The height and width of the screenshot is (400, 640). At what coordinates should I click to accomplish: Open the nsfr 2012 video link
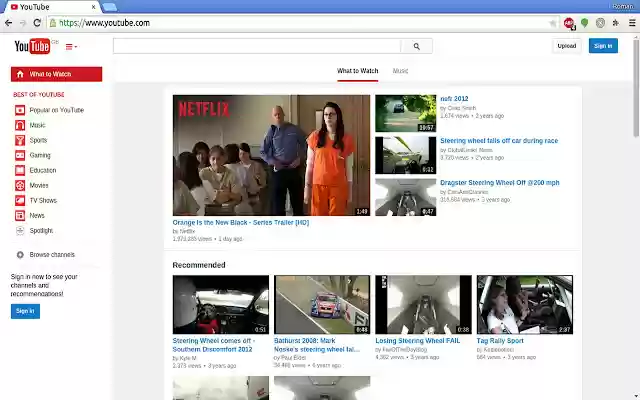[x=454, y=99]
